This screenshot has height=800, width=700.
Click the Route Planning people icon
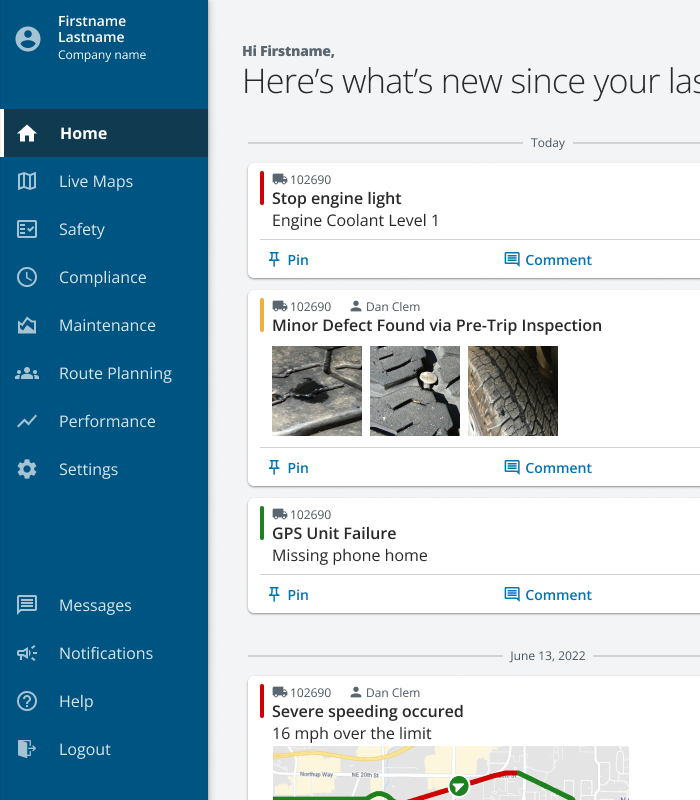[x=27, y=373]
